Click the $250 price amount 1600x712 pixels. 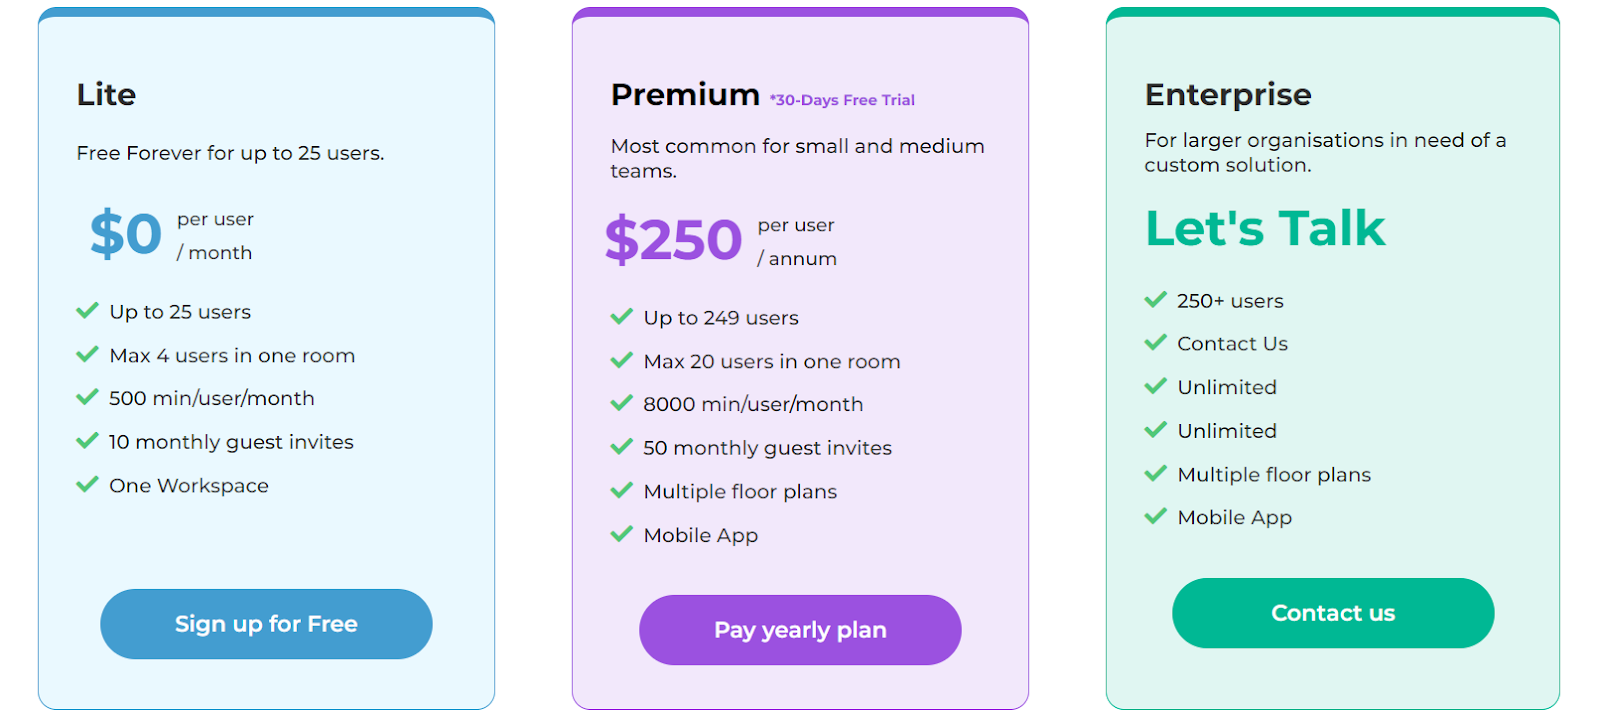[x=673, y=240]
